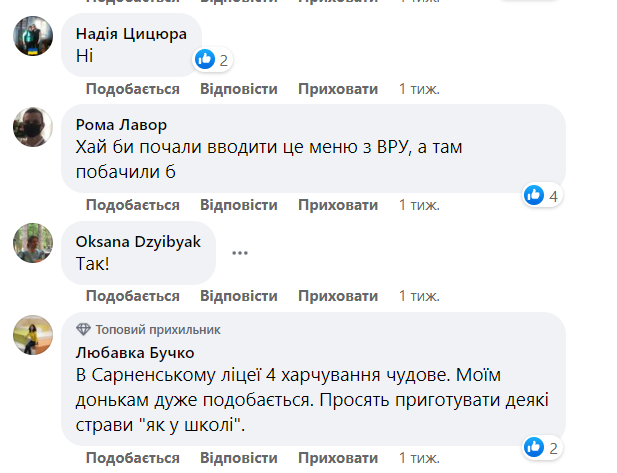Reply to Любавка Бучко's comment via Відповісти
Image resolution: width=617 pixels, height=473 pixels.
[x=238, y=458]
